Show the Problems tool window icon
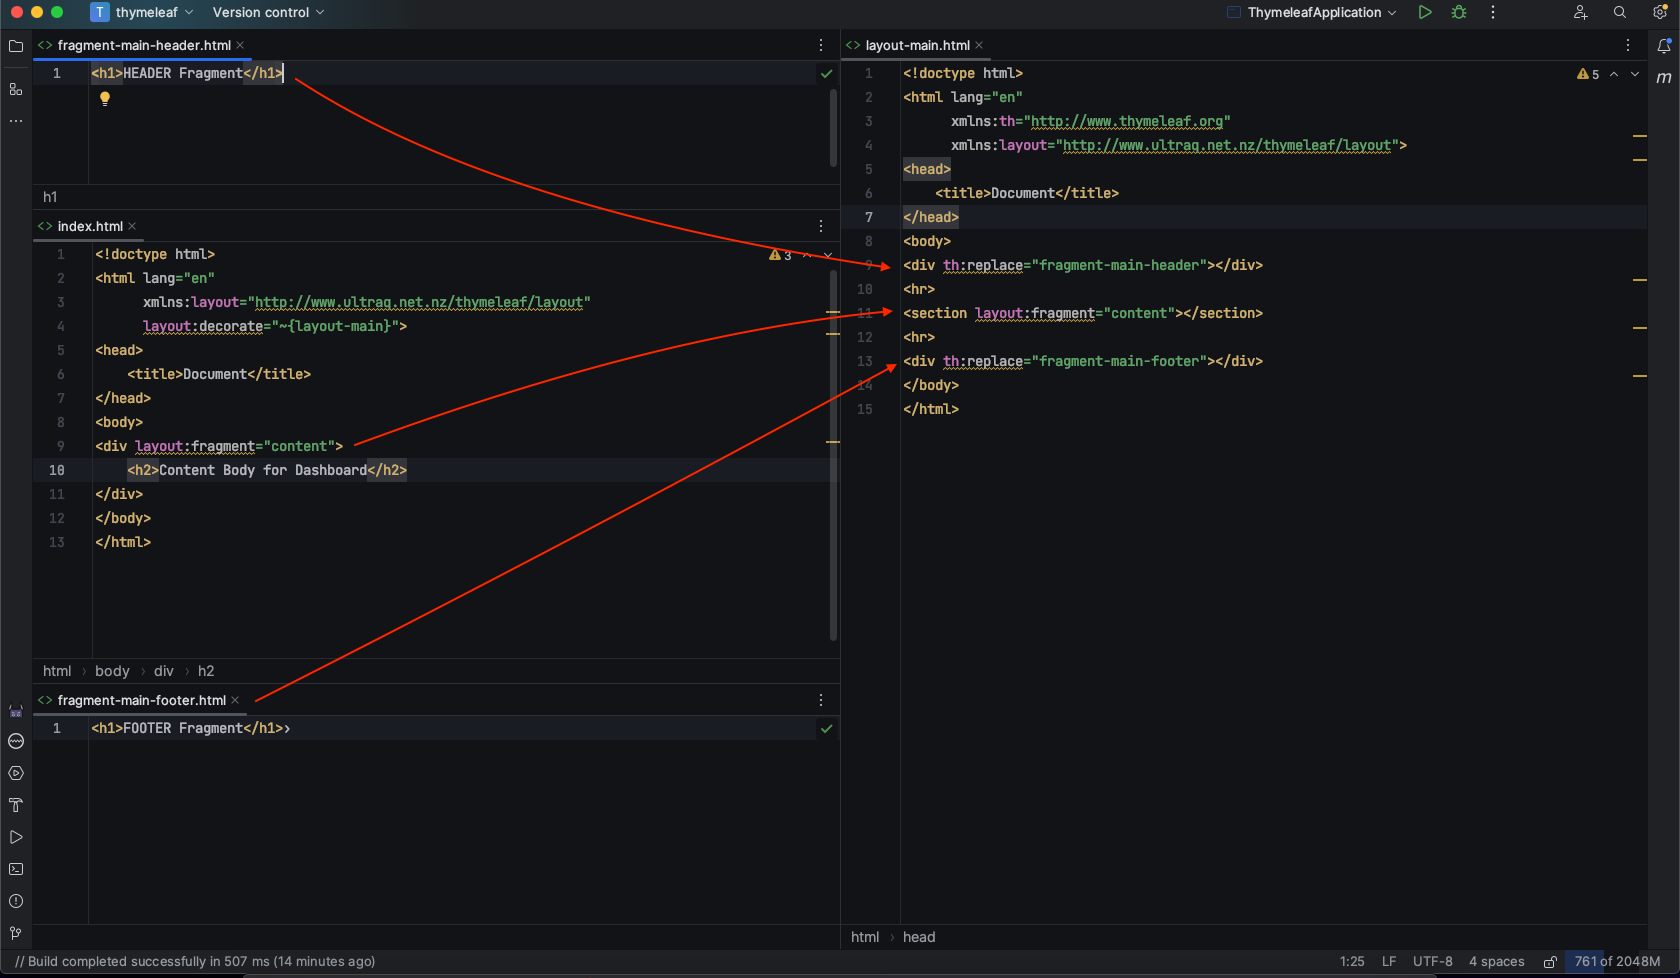The height and width of the screenshot is (978, 1680). point(16,901)
